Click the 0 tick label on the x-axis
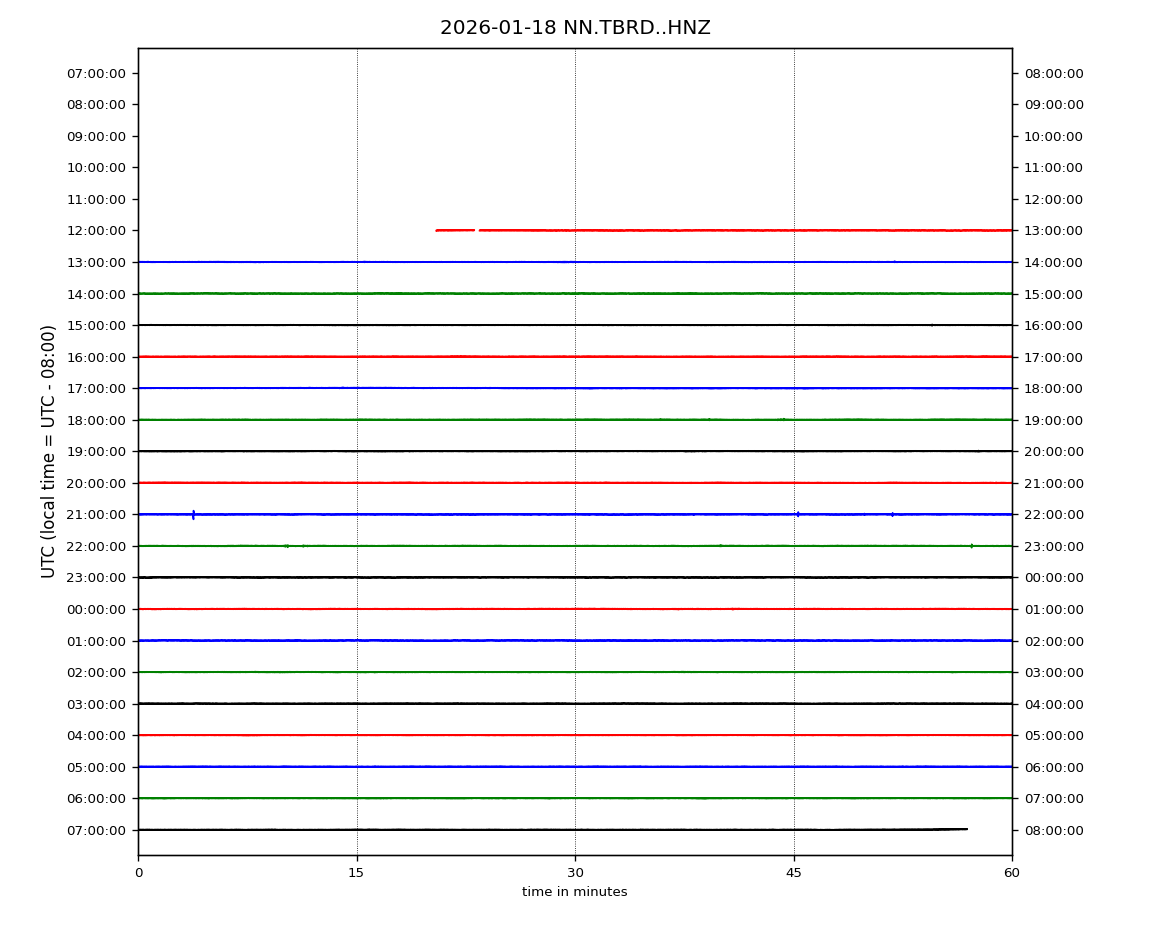The image size is (1150, 950). pyautogui.click(x=138, y=873)
